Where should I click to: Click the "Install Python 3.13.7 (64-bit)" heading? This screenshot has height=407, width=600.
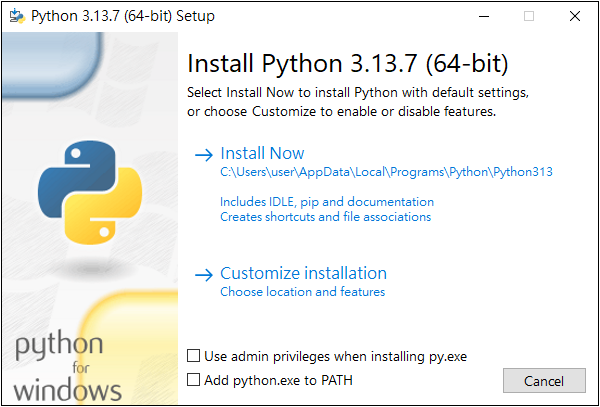click(x=348, y=64)
